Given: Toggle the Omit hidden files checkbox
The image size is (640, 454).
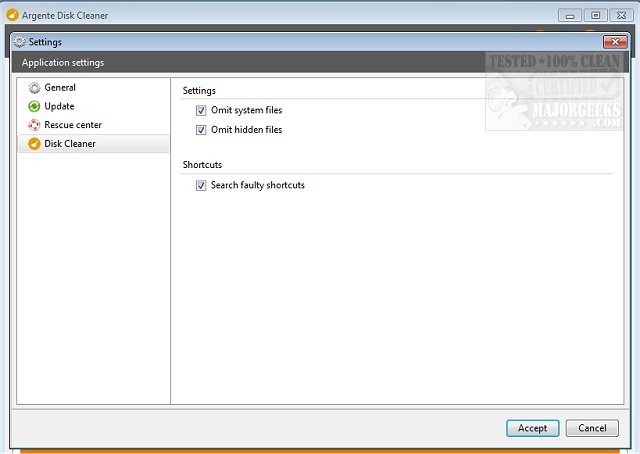Looking at the screenshot, I should point(201,130).
